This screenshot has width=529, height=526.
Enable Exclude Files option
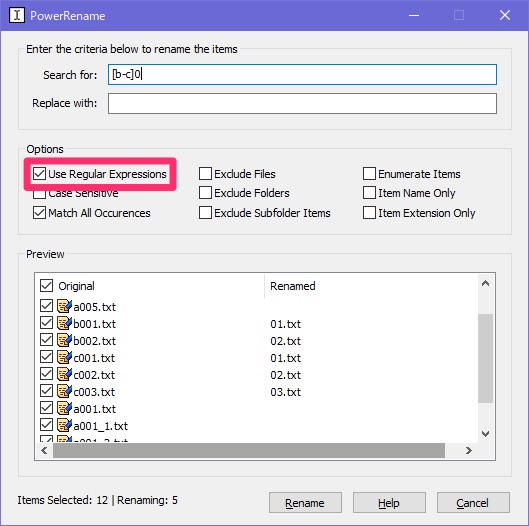coord(205,174)
